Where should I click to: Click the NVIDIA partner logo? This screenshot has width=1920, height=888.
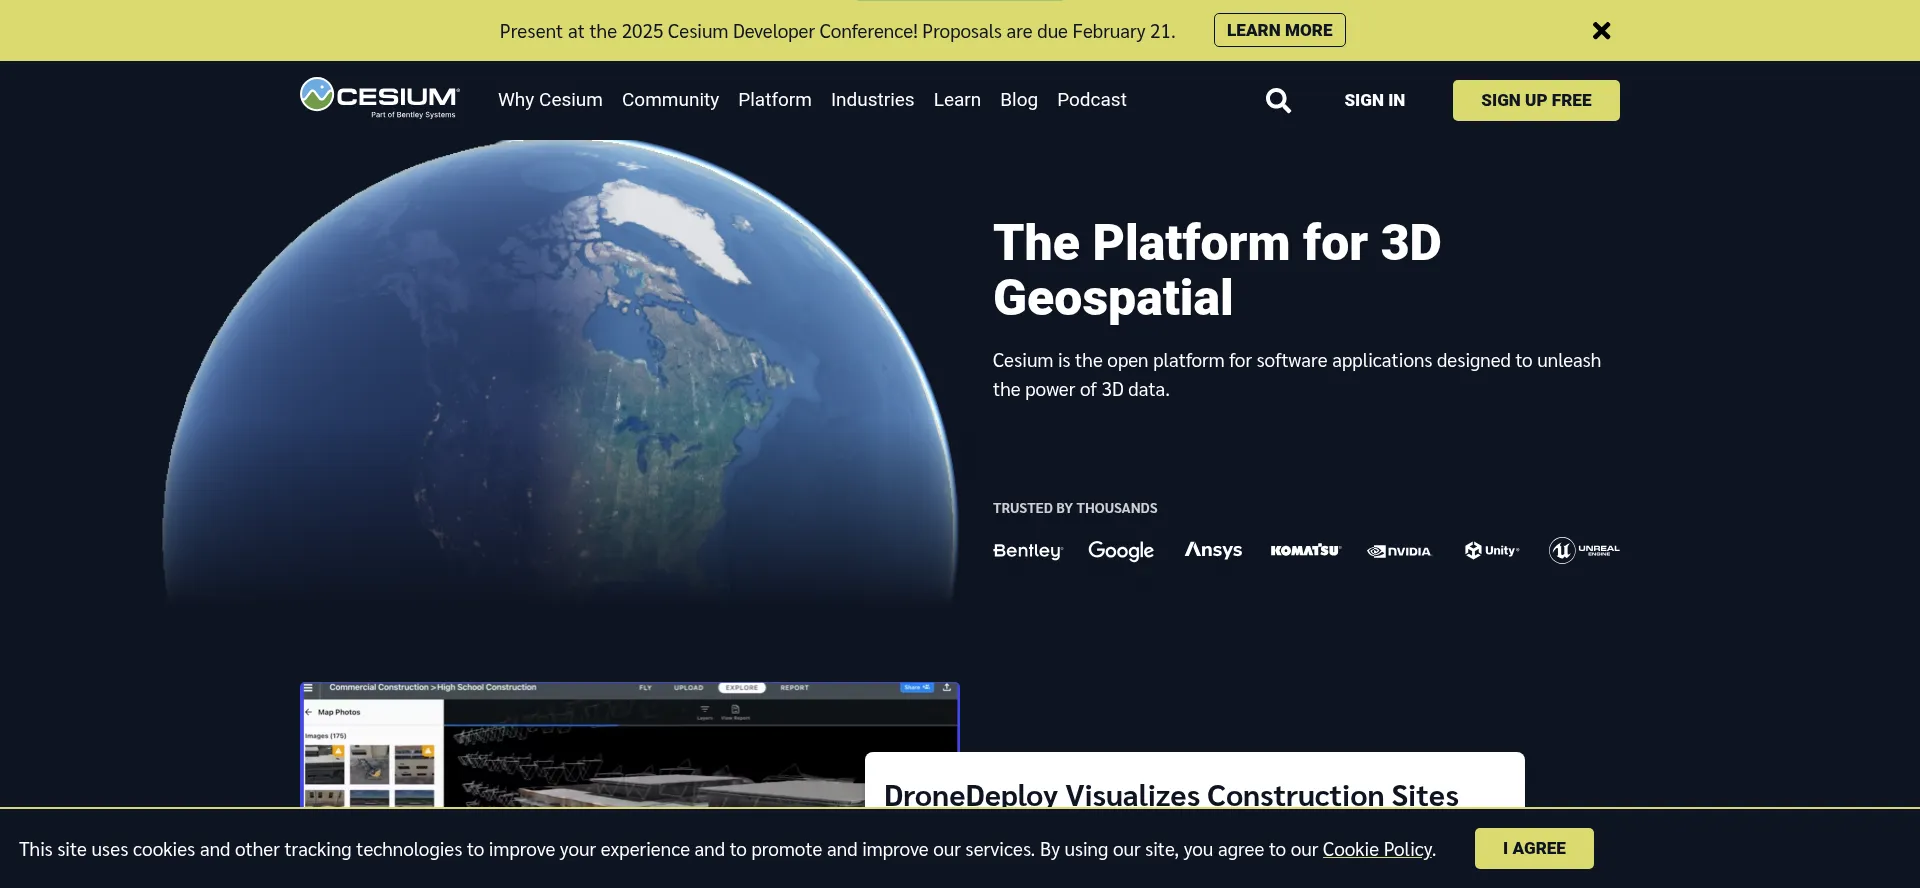1399,551
